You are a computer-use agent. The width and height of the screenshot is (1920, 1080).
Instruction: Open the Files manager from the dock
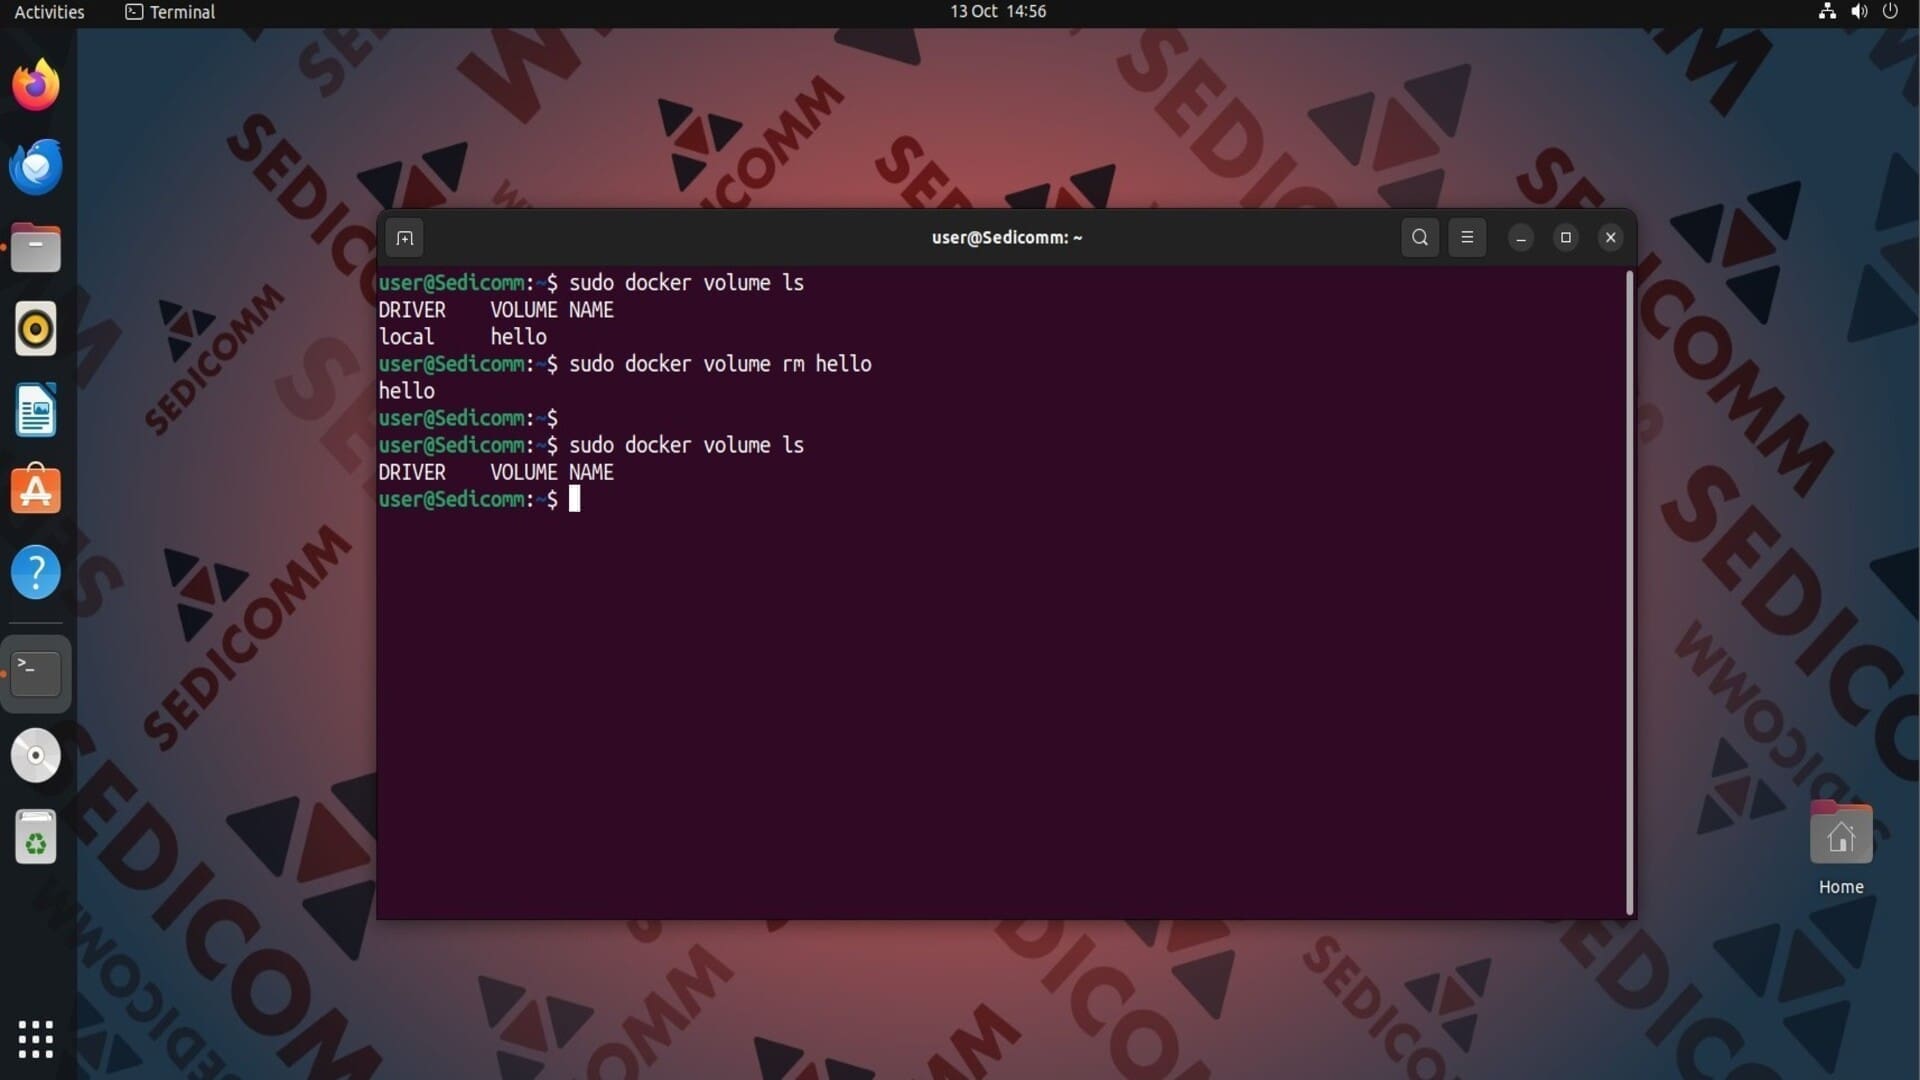[36, 248]
